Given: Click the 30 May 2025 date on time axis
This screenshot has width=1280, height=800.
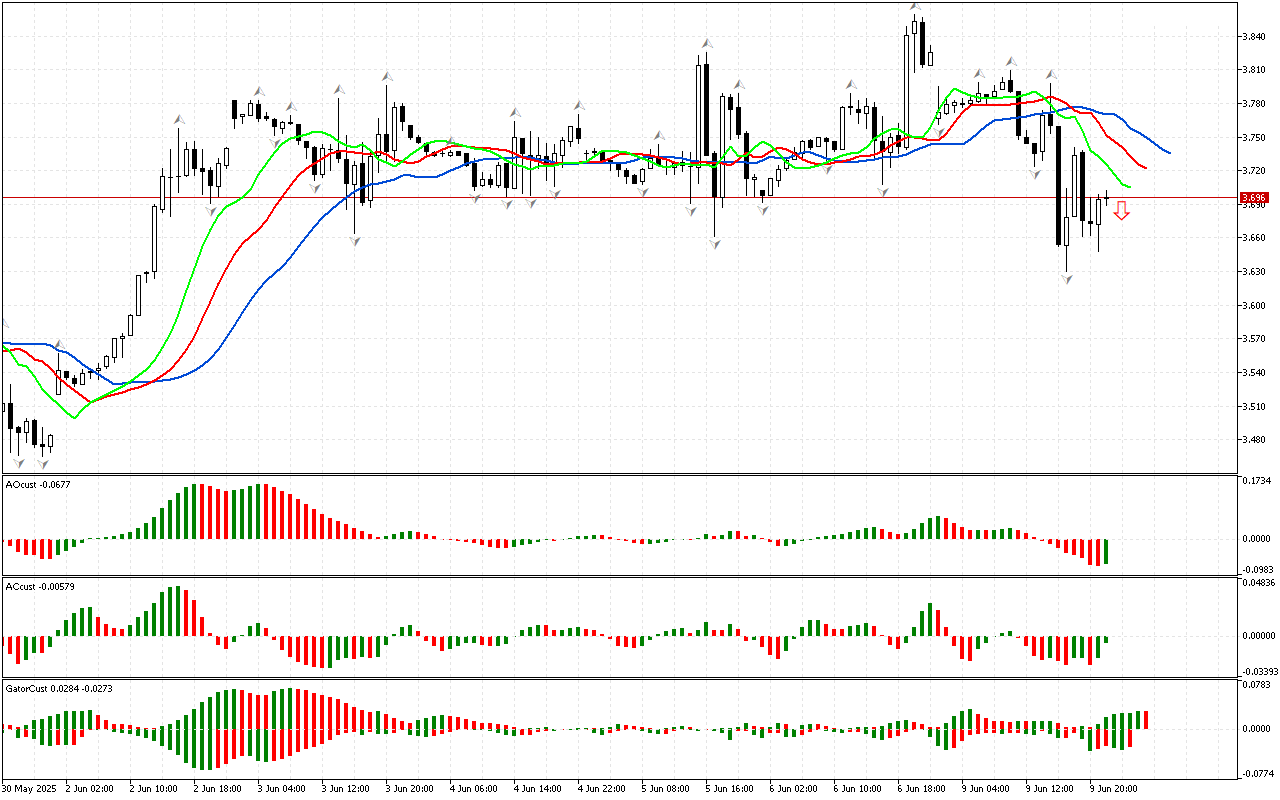Looking at the screenshot, I should coord(30,788).
